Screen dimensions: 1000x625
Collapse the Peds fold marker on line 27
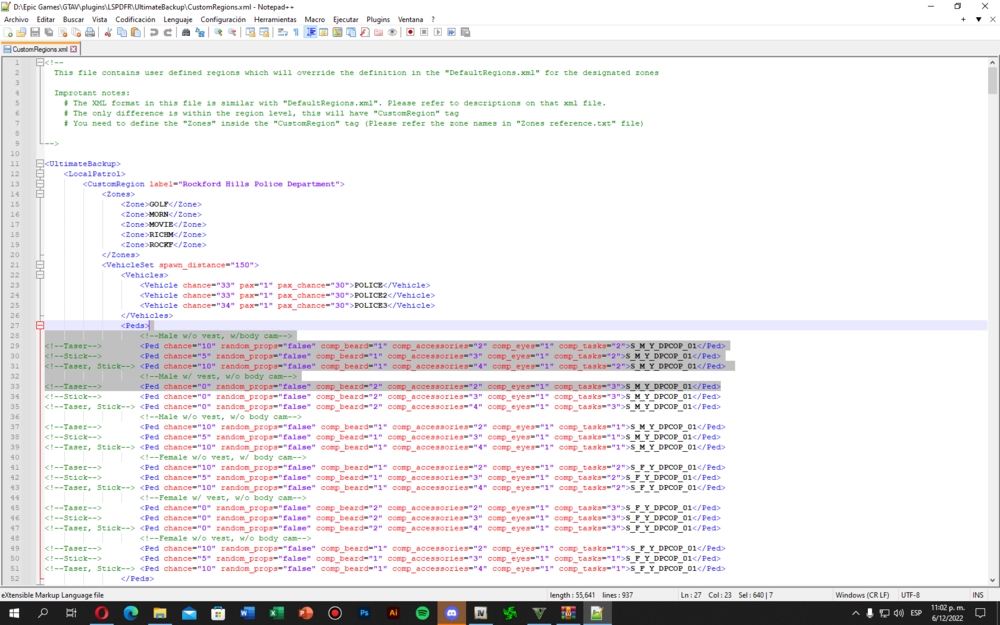pos(40,325)
